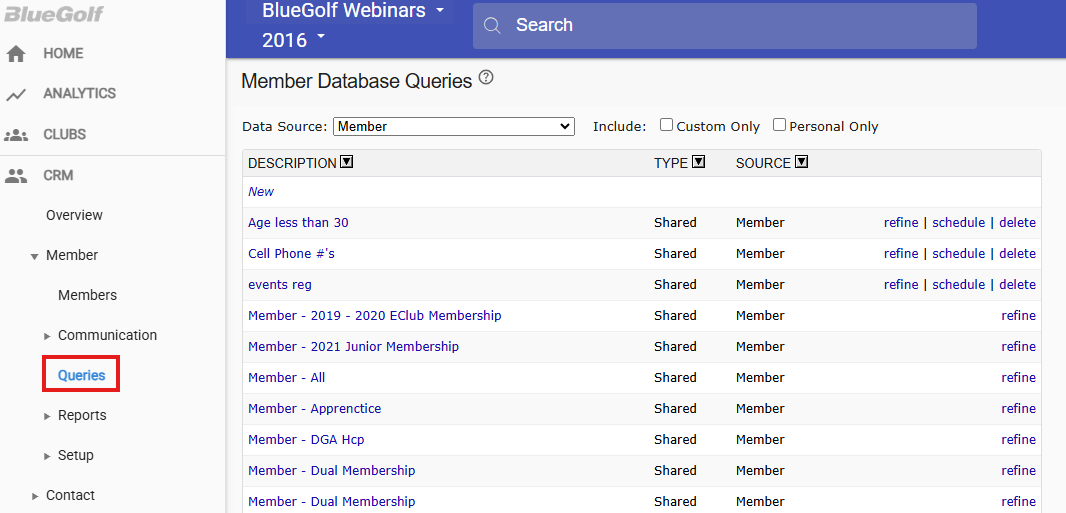The image size is (1066, 513).
Task: Open 'Member - 2019 - 2020 EClub Membership' query
Action: [375, 315]
